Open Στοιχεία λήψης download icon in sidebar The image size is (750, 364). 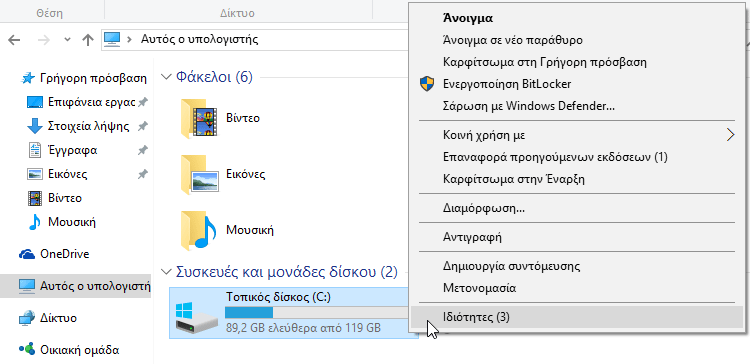coord(34,126)
